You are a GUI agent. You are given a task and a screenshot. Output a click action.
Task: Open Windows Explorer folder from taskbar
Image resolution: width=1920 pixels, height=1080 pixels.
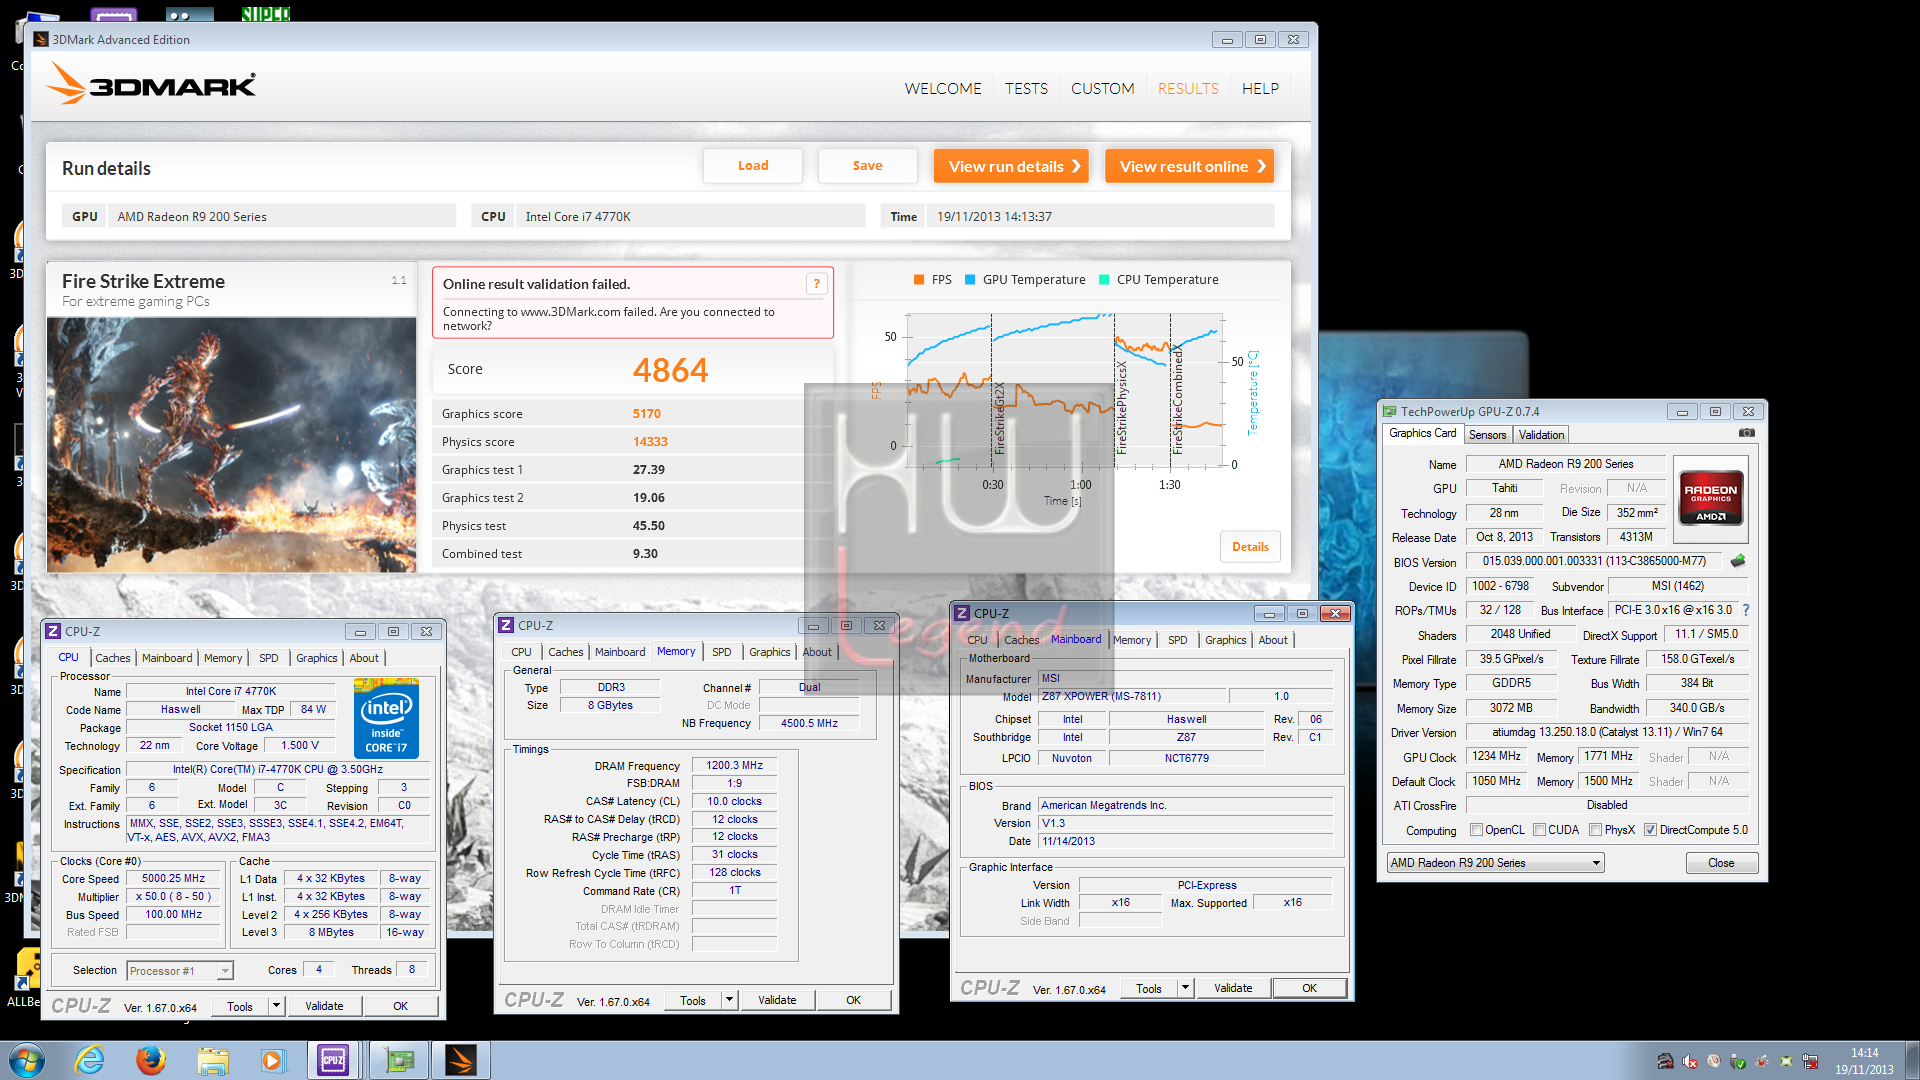[x=212, y=1060]
